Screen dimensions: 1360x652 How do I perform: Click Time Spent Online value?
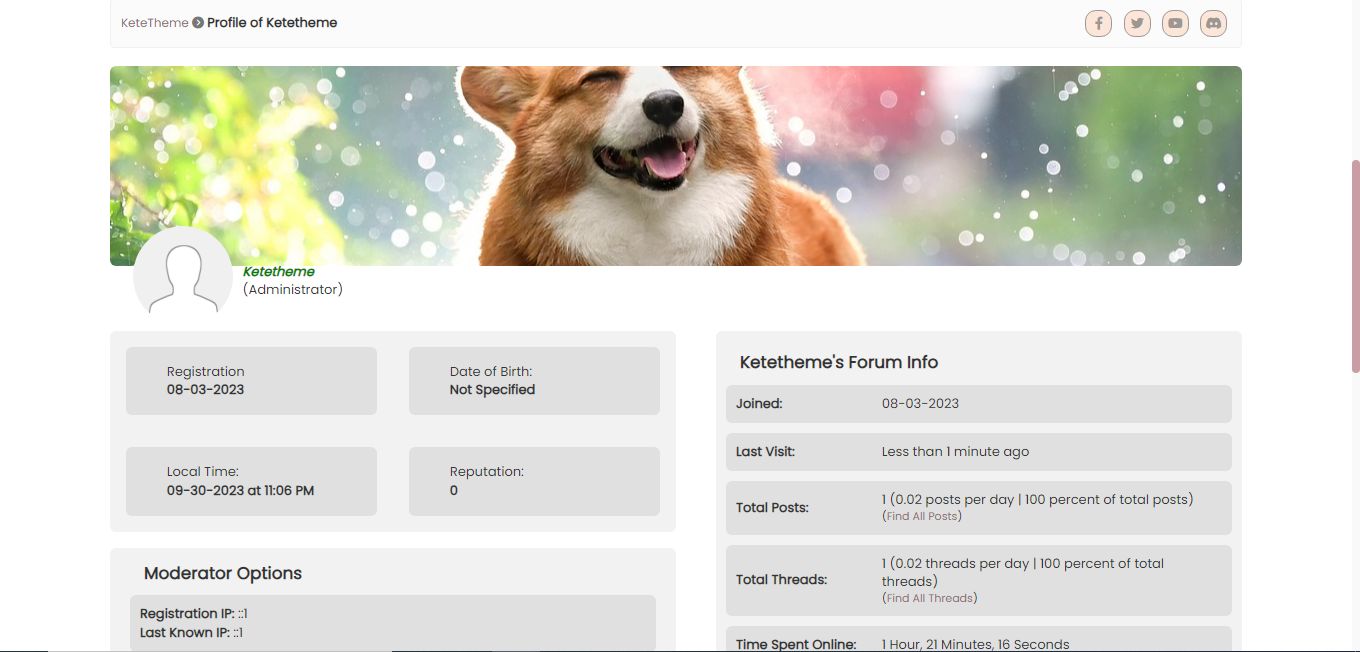pos(975,645)
